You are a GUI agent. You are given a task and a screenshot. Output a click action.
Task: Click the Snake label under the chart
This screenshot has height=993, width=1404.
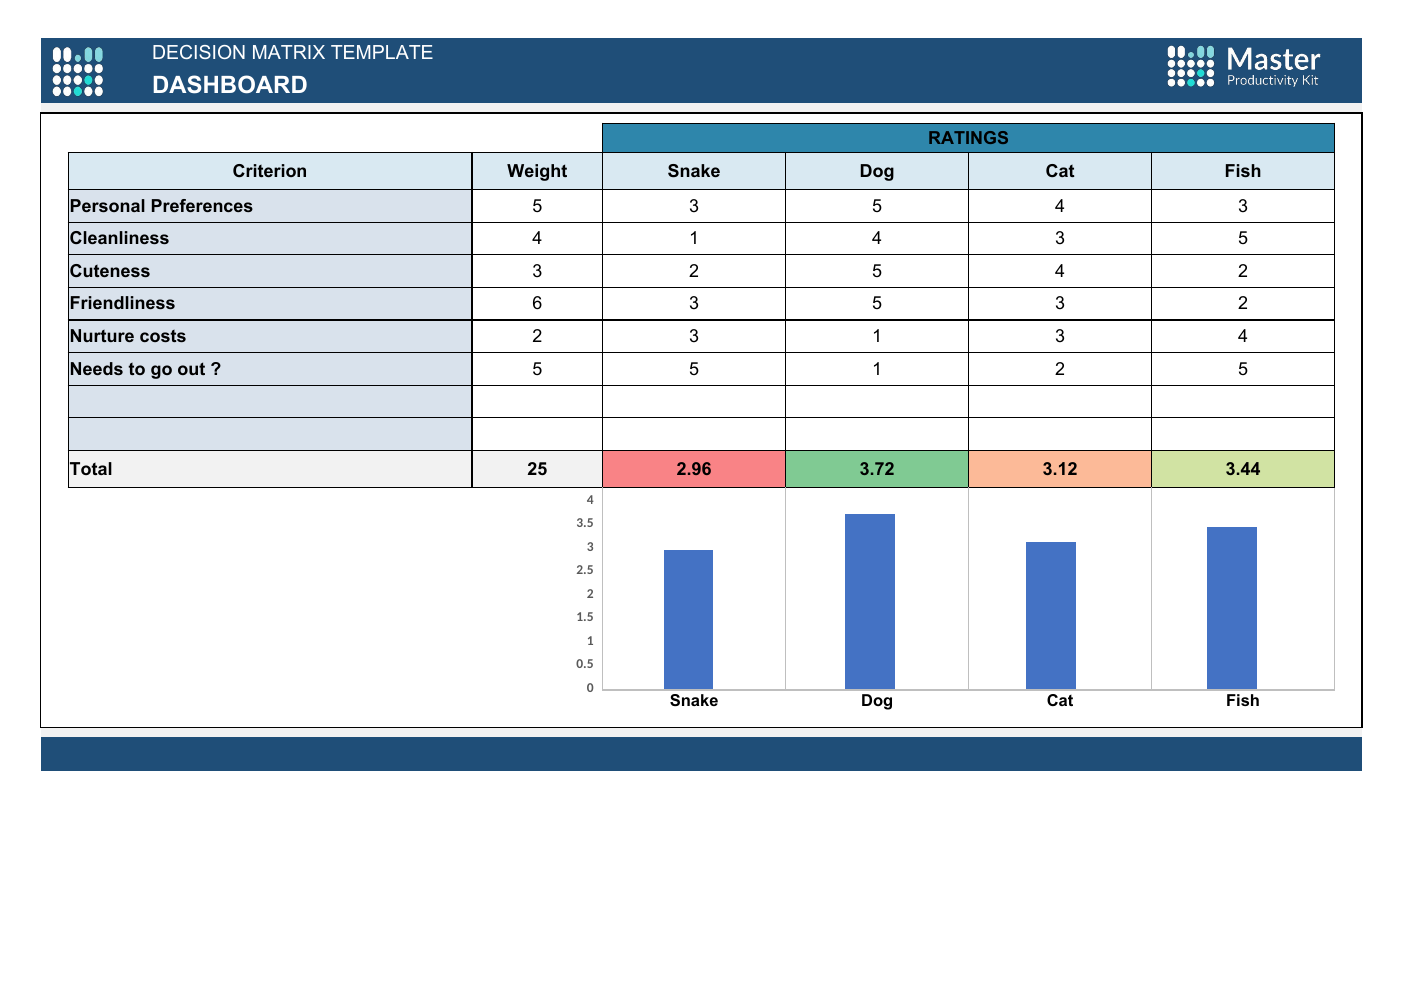(694, 701)
